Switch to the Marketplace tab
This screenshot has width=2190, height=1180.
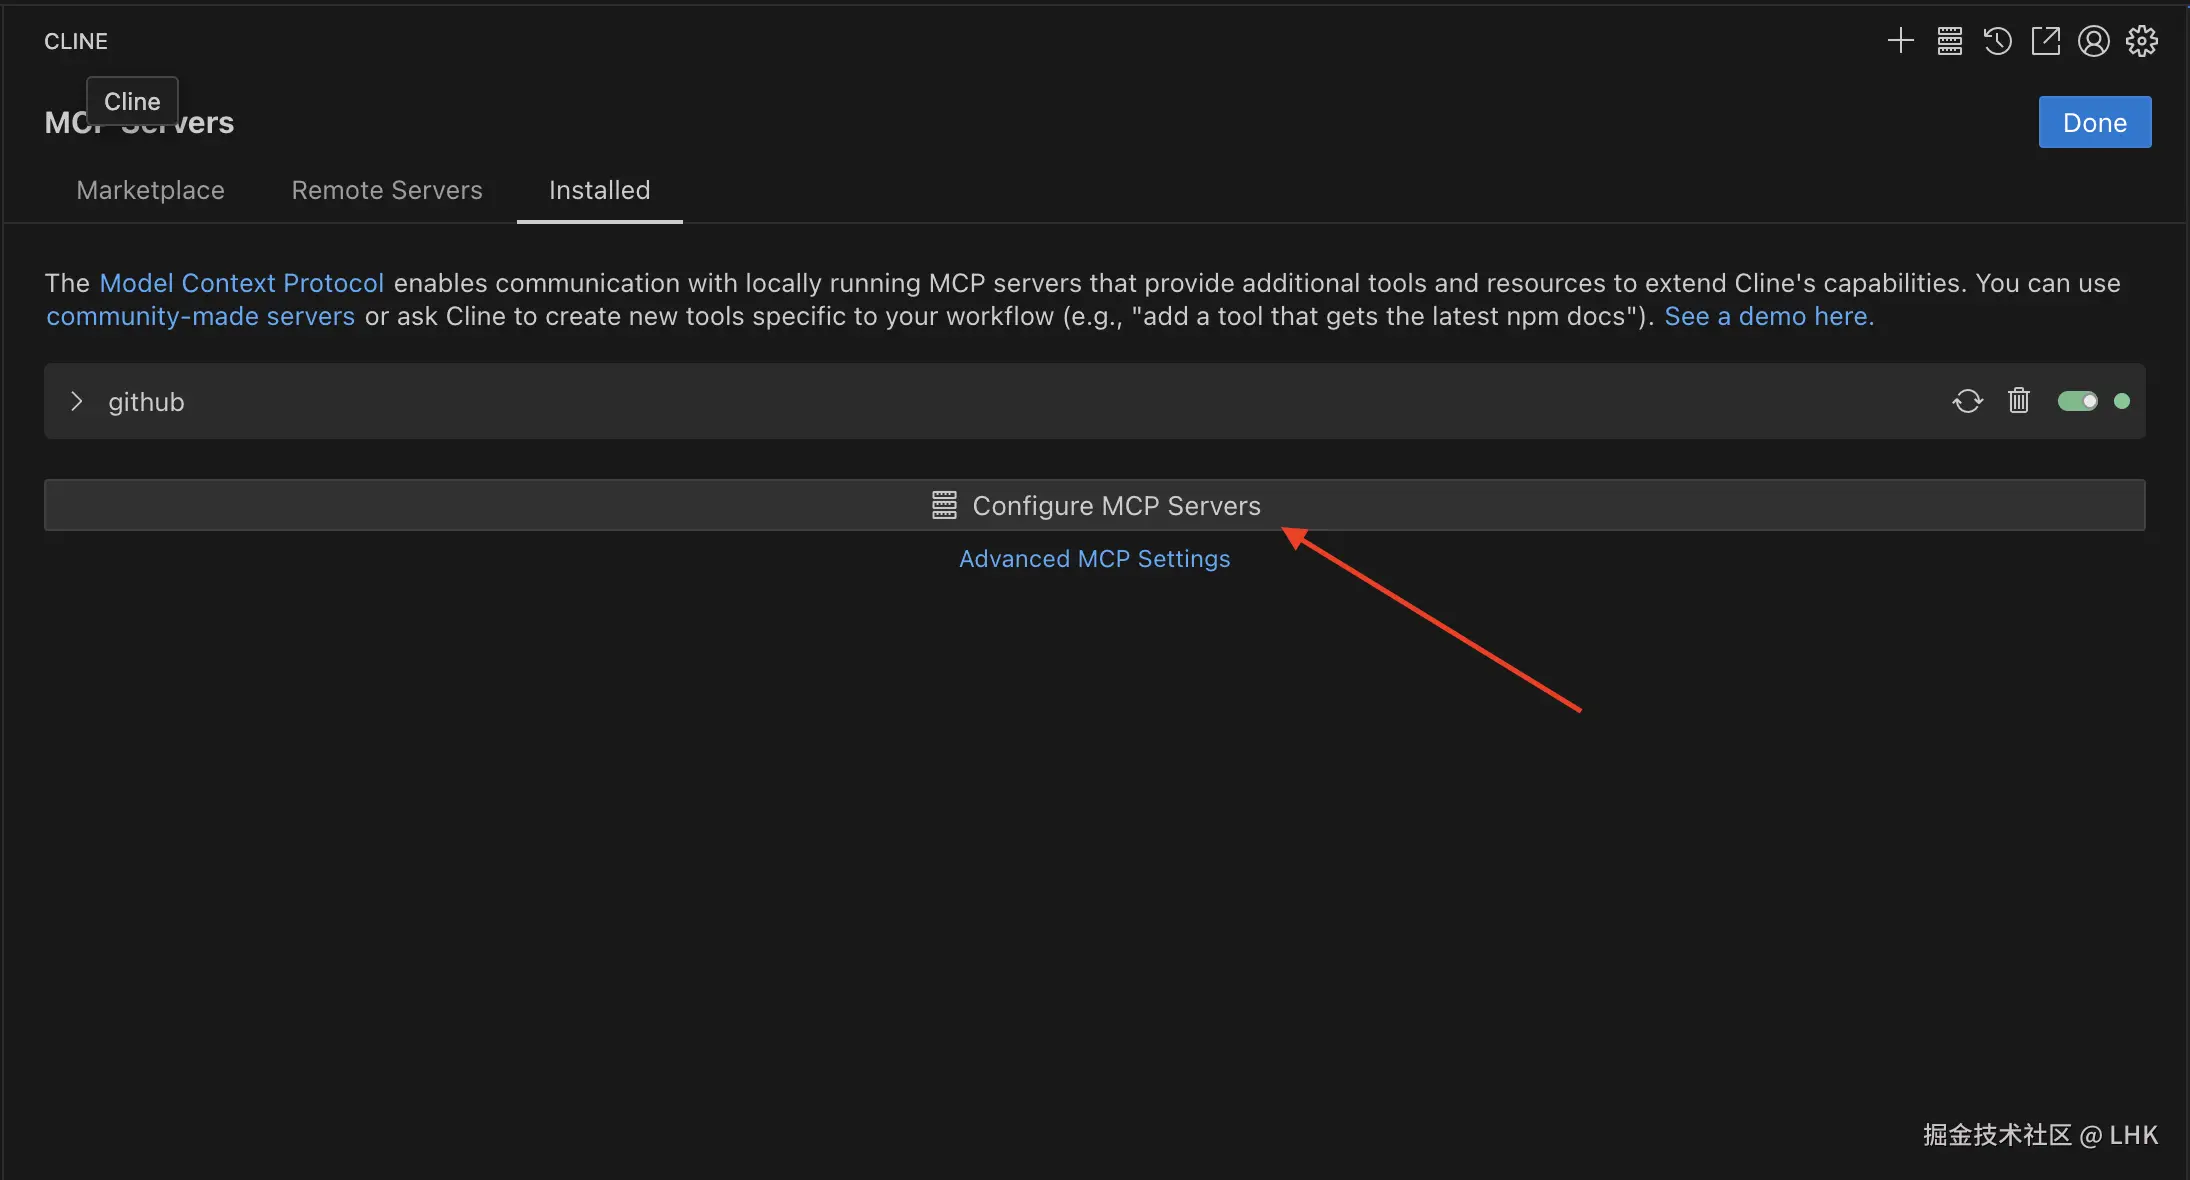(150, 190)
